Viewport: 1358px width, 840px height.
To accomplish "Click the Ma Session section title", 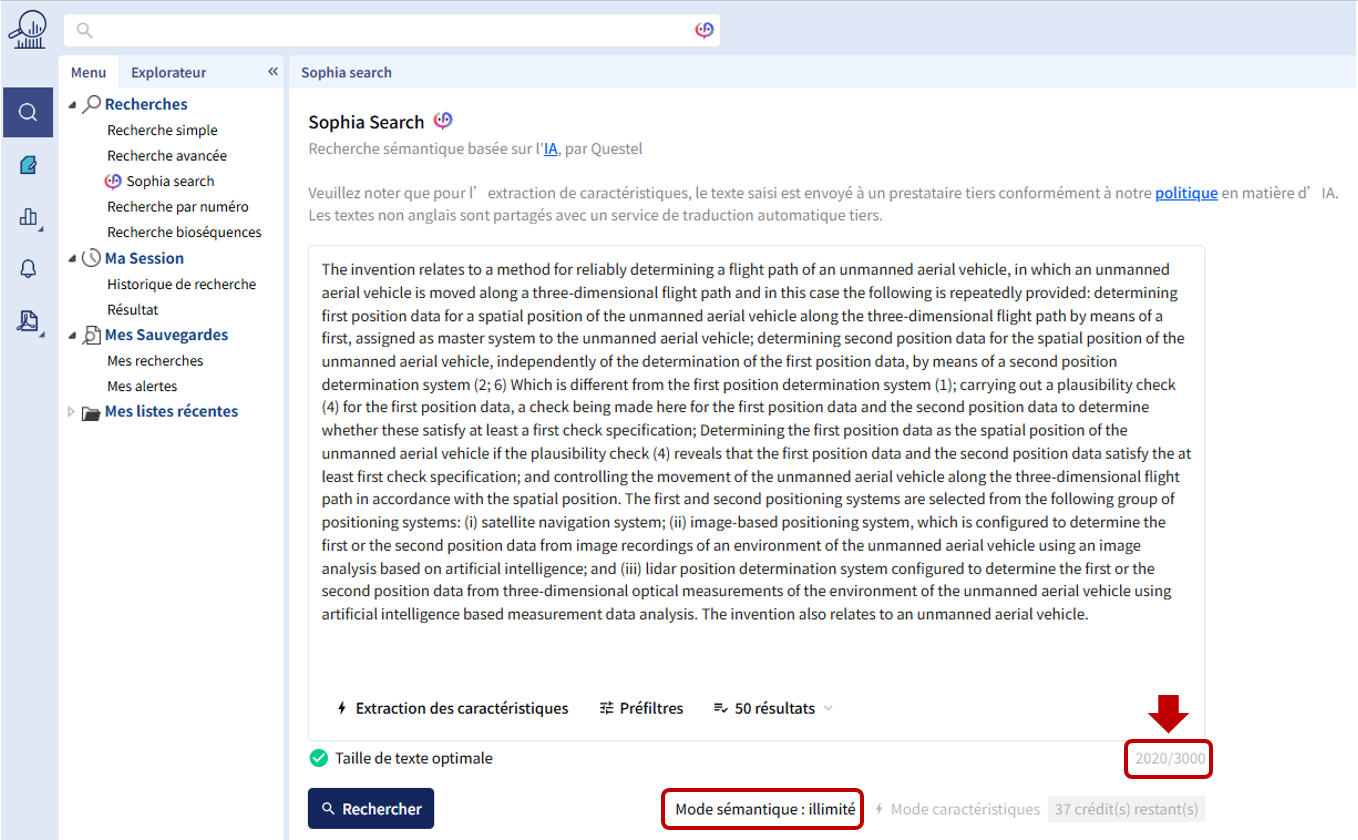I will (144, 258).
